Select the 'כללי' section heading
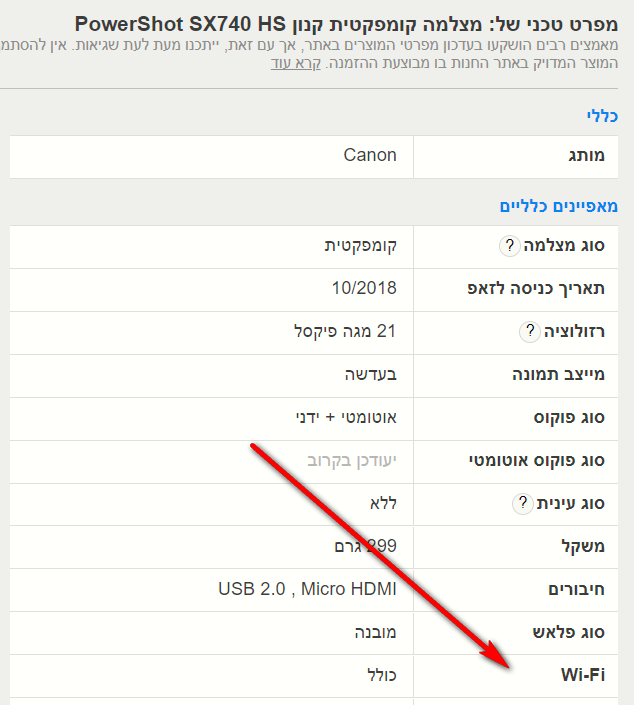Viewport: 634px width, 705px height. tap(602, 116)
